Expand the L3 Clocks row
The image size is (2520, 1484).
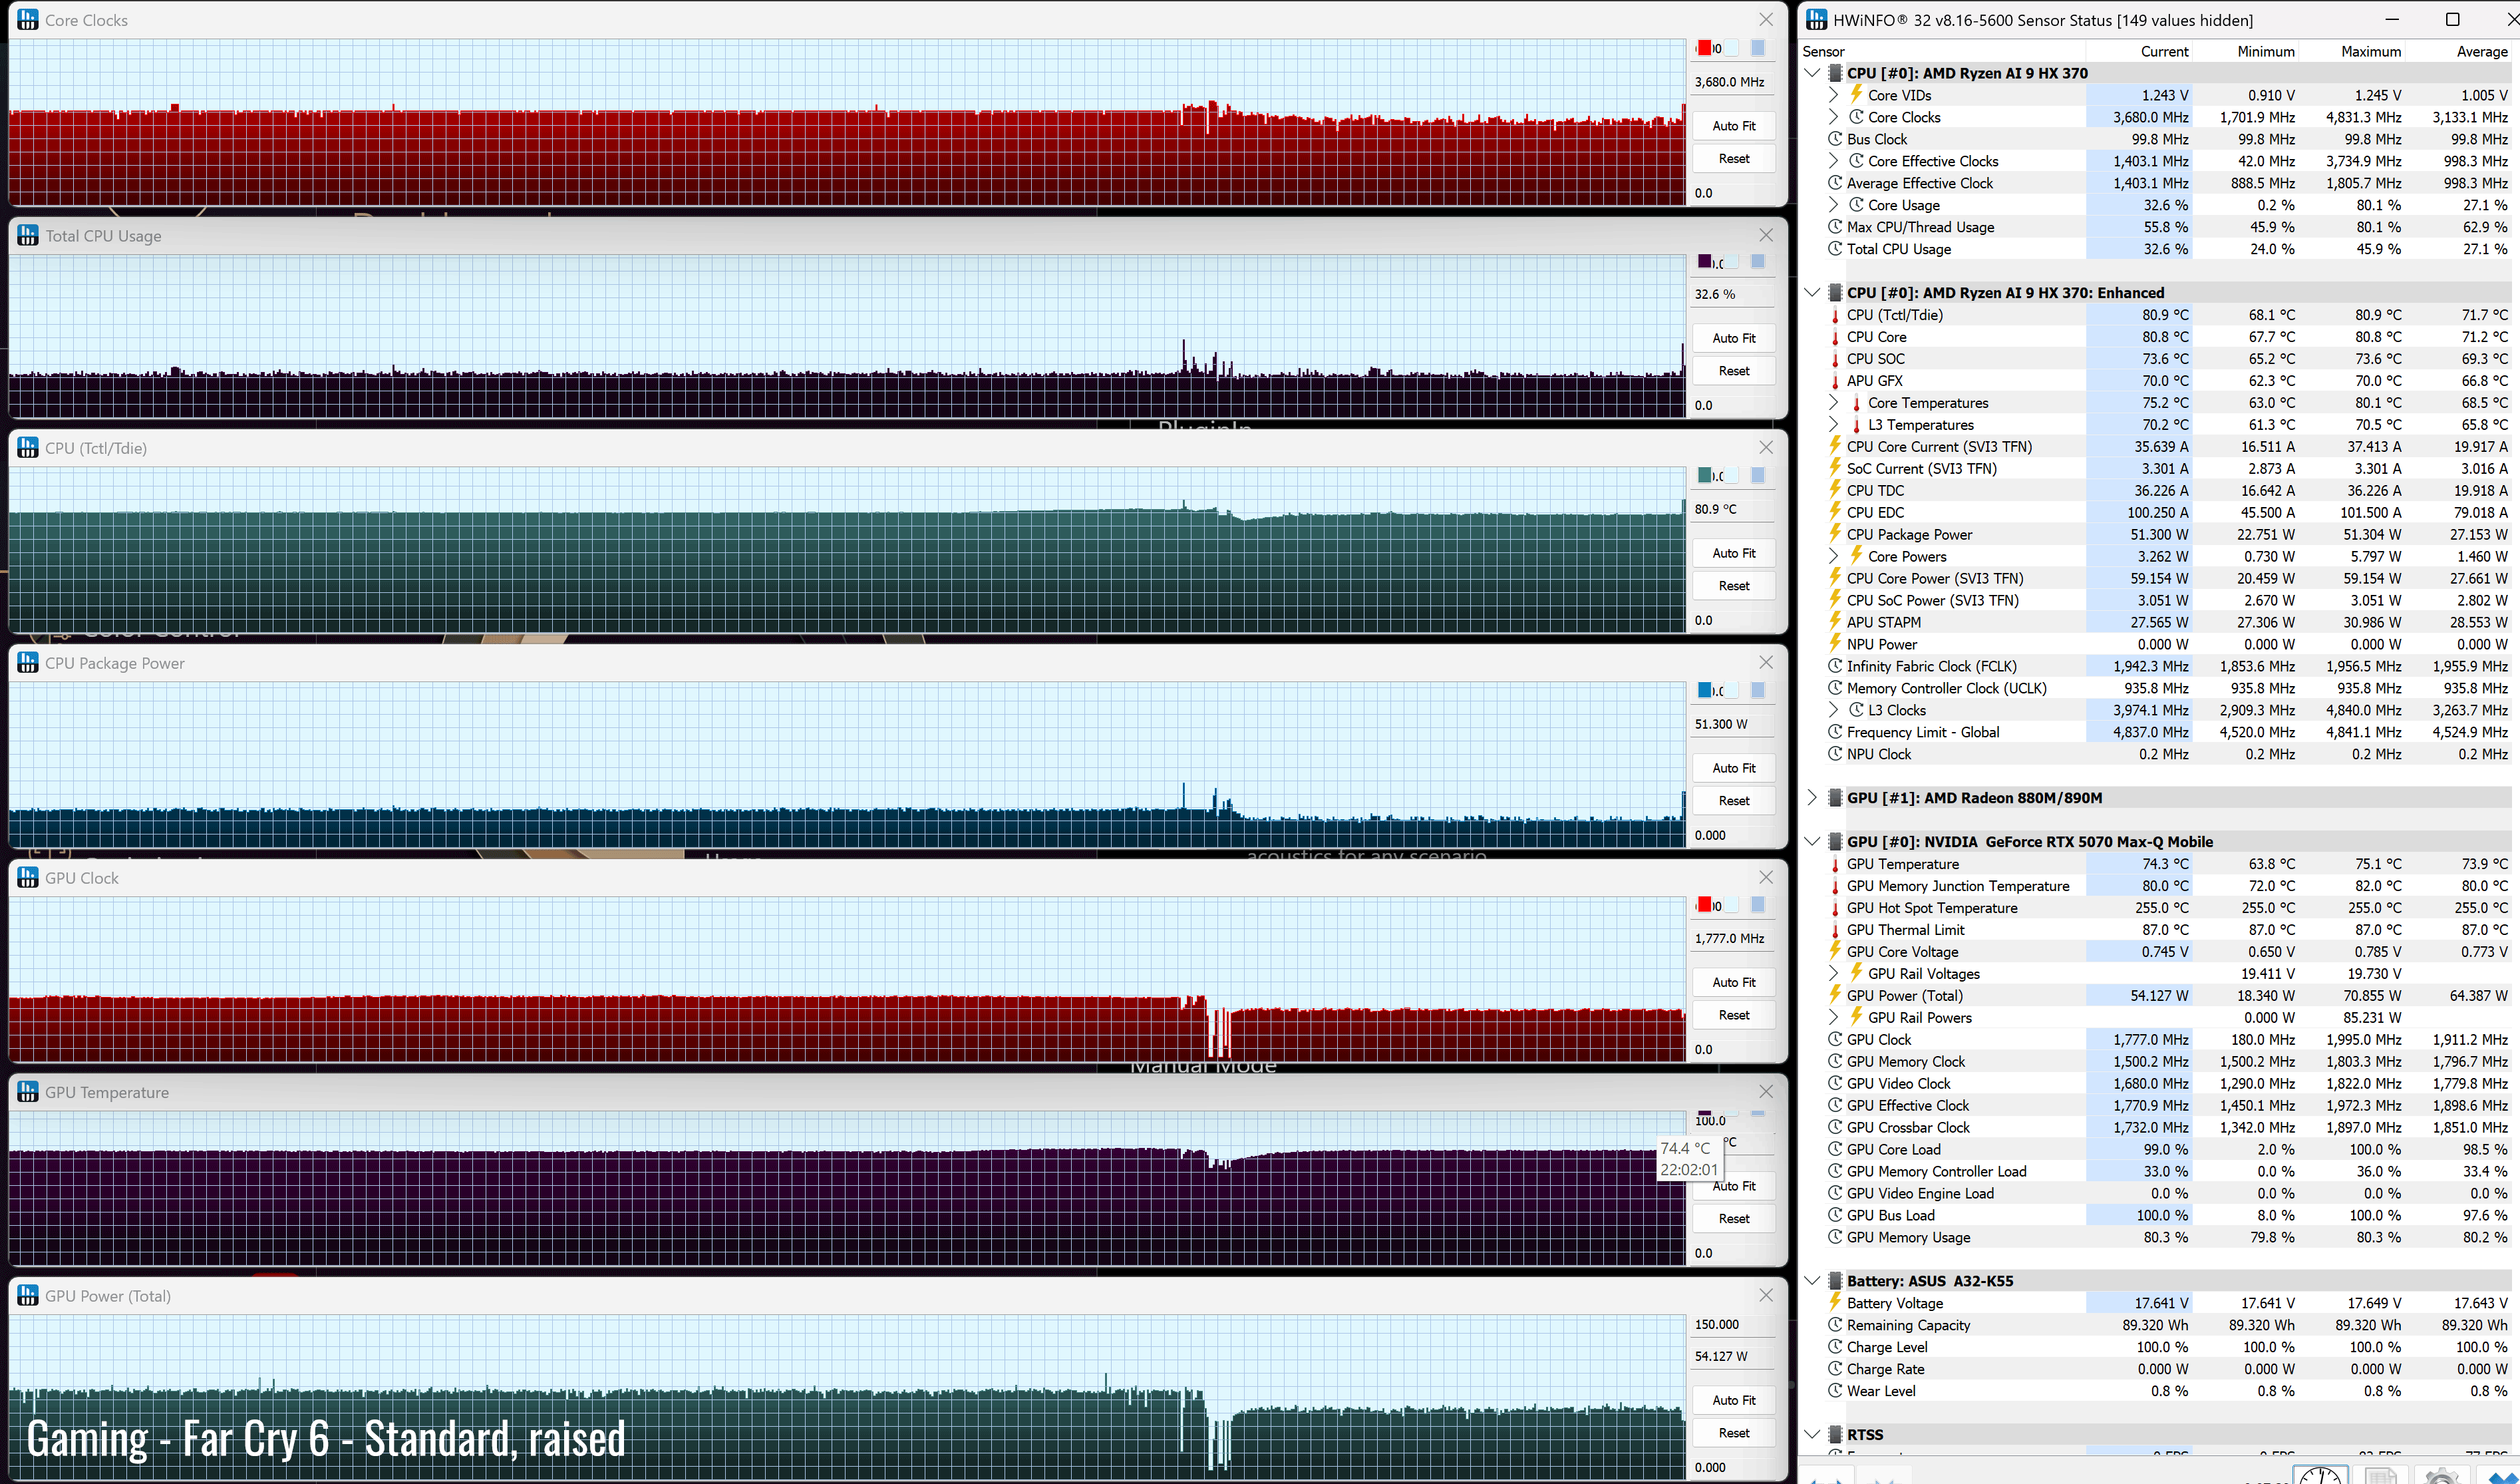[1833, 710]
